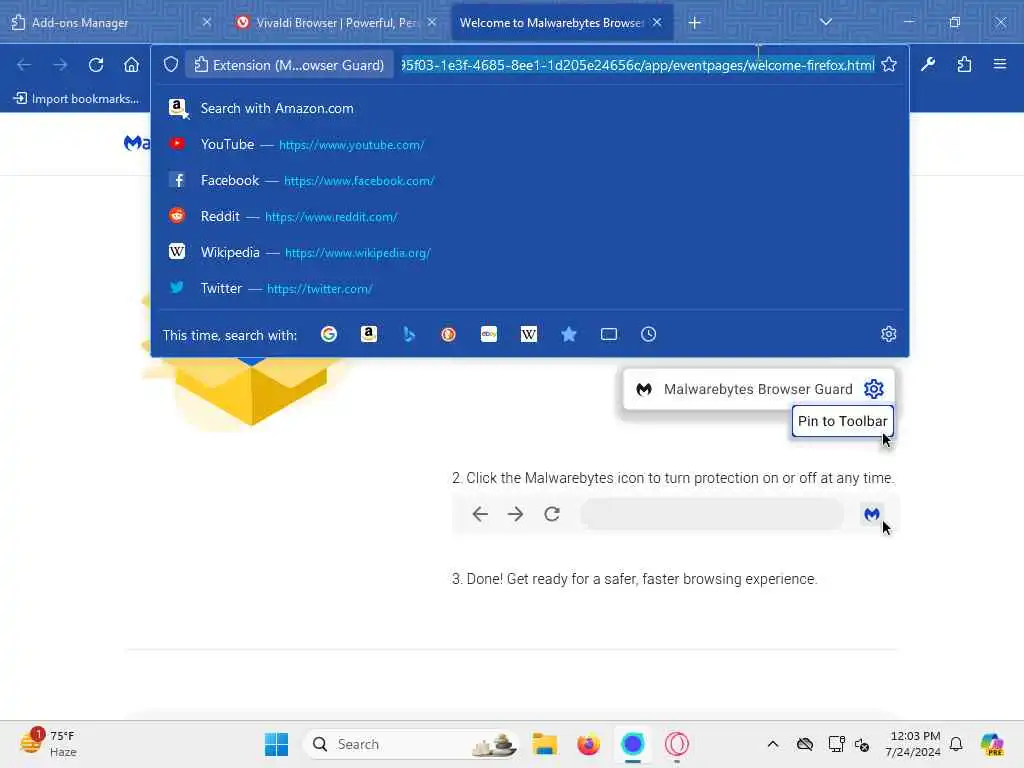The width and height of the screenshot is (1024, 768).
Task: Close the Vivaldi Browser tab
Action: (432, 22)
